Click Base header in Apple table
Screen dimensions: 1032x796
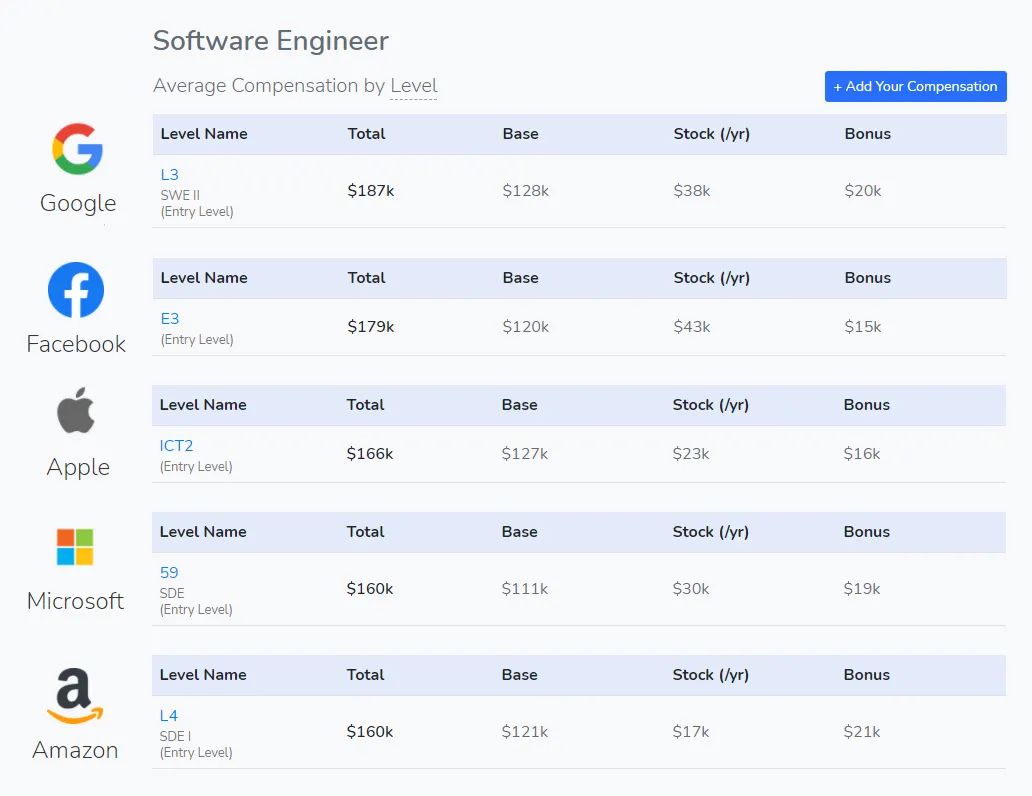[x=519, y=405]
